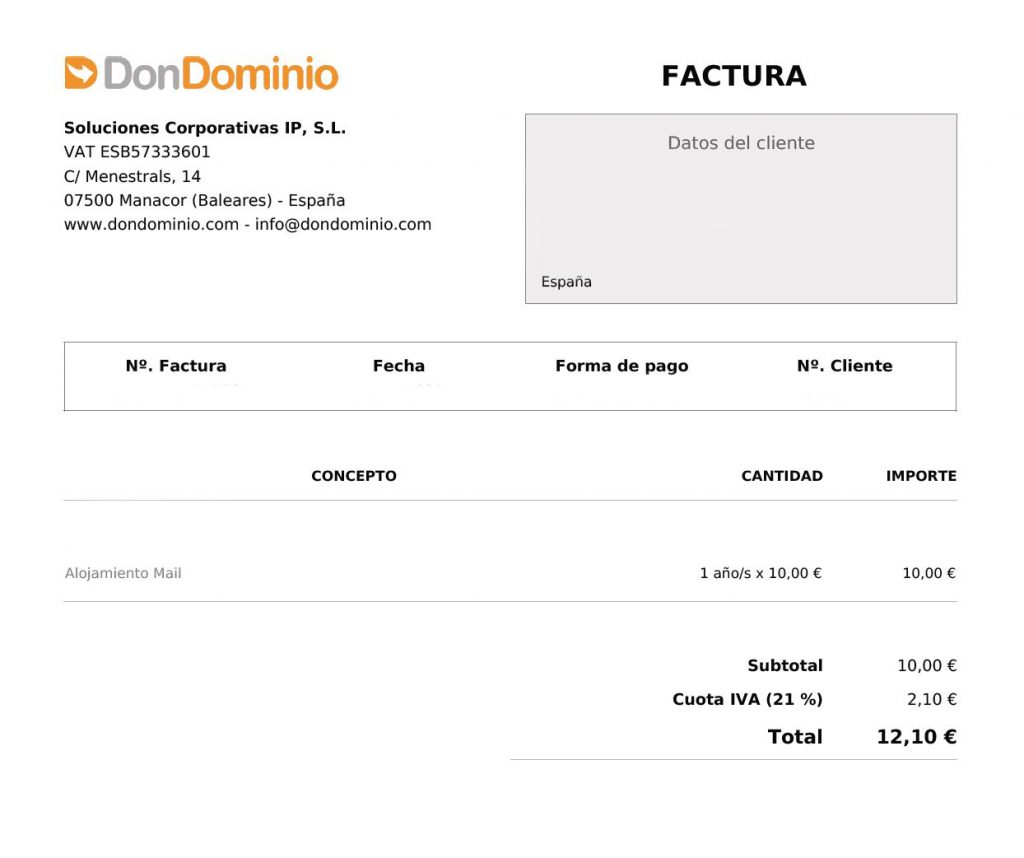The image size is (1024, 858).
Task: Click the Nº. Factura column header
Action: [x=176, y=366]
